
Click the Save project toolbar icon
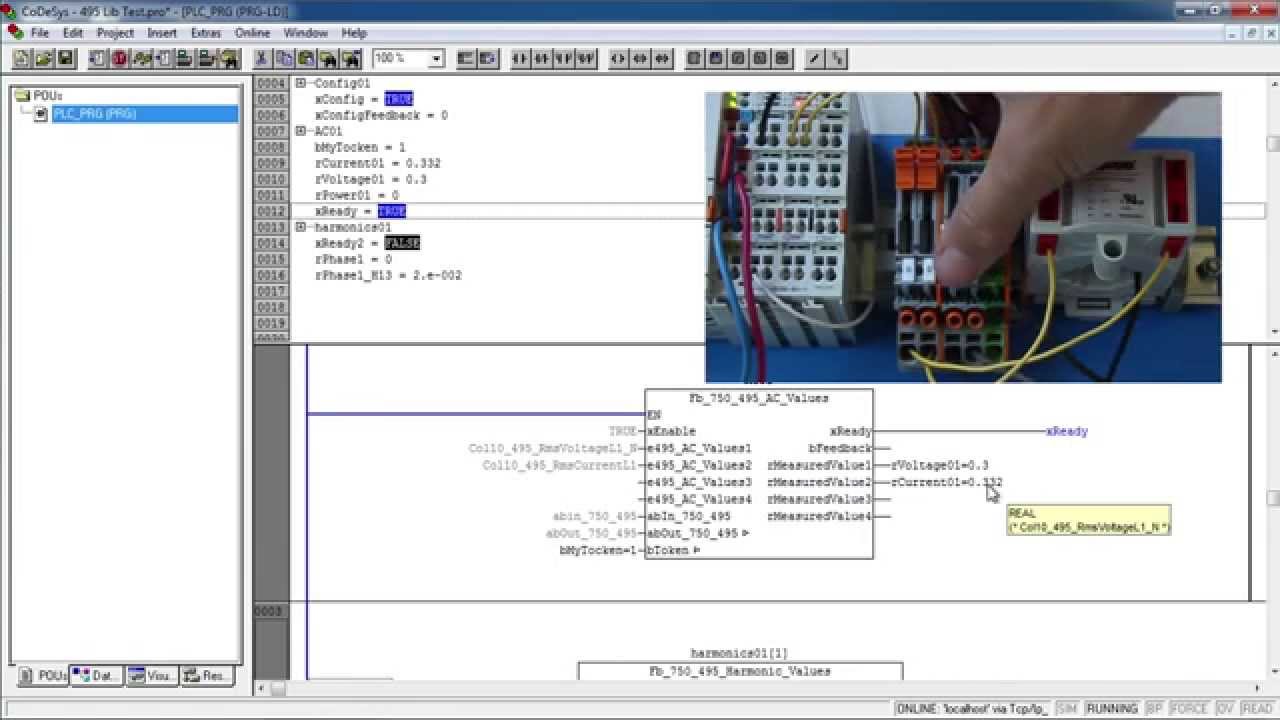66,59
